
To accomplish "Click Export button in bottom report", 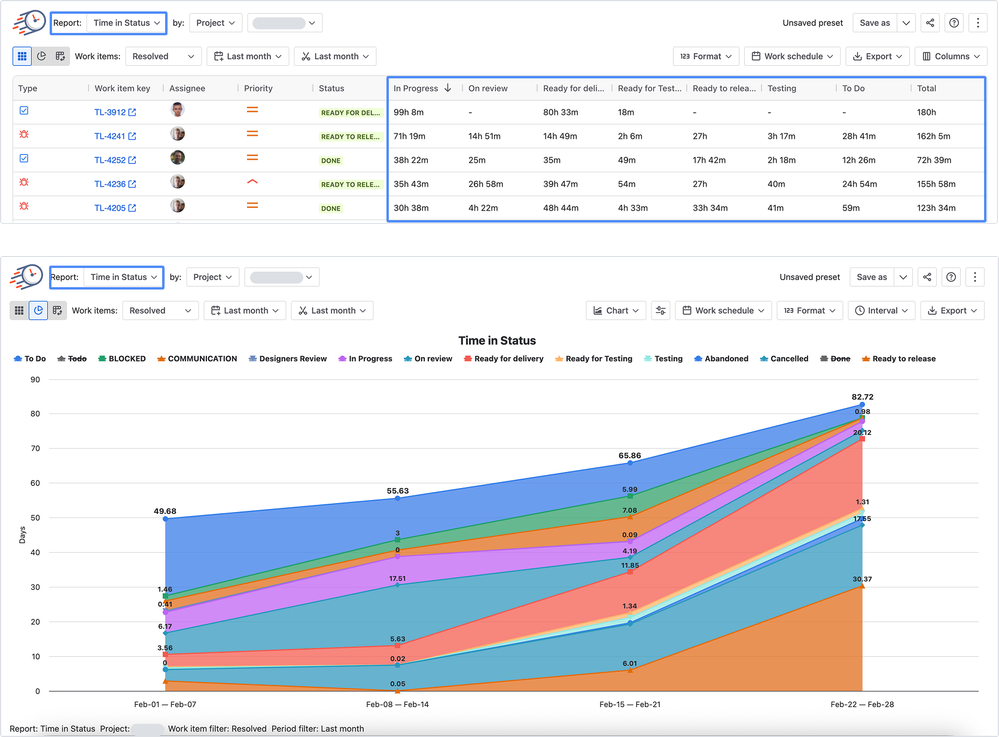I will [x=952, y=310].
